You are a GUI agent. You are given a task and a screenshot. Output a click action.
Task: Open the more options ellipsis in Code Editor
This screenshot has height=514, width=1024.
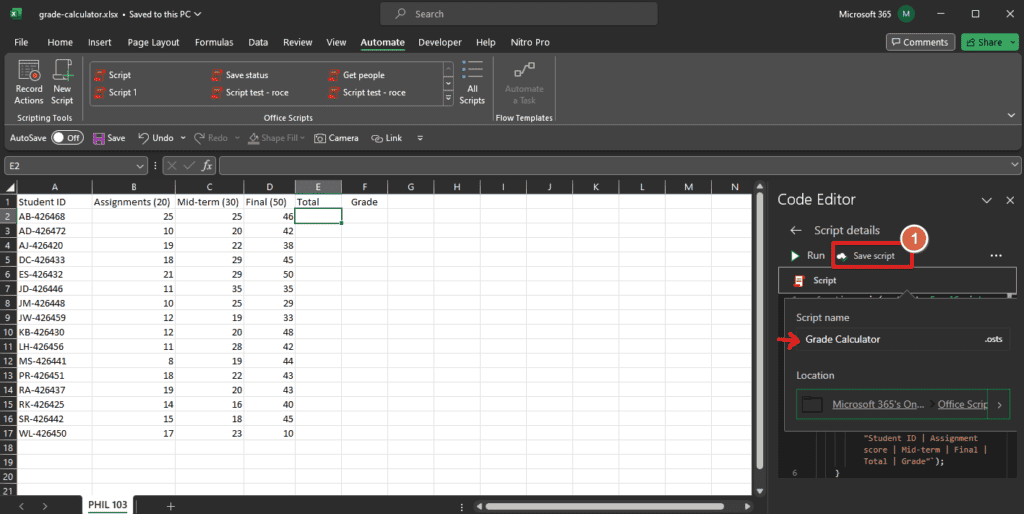tap(996, 255)
